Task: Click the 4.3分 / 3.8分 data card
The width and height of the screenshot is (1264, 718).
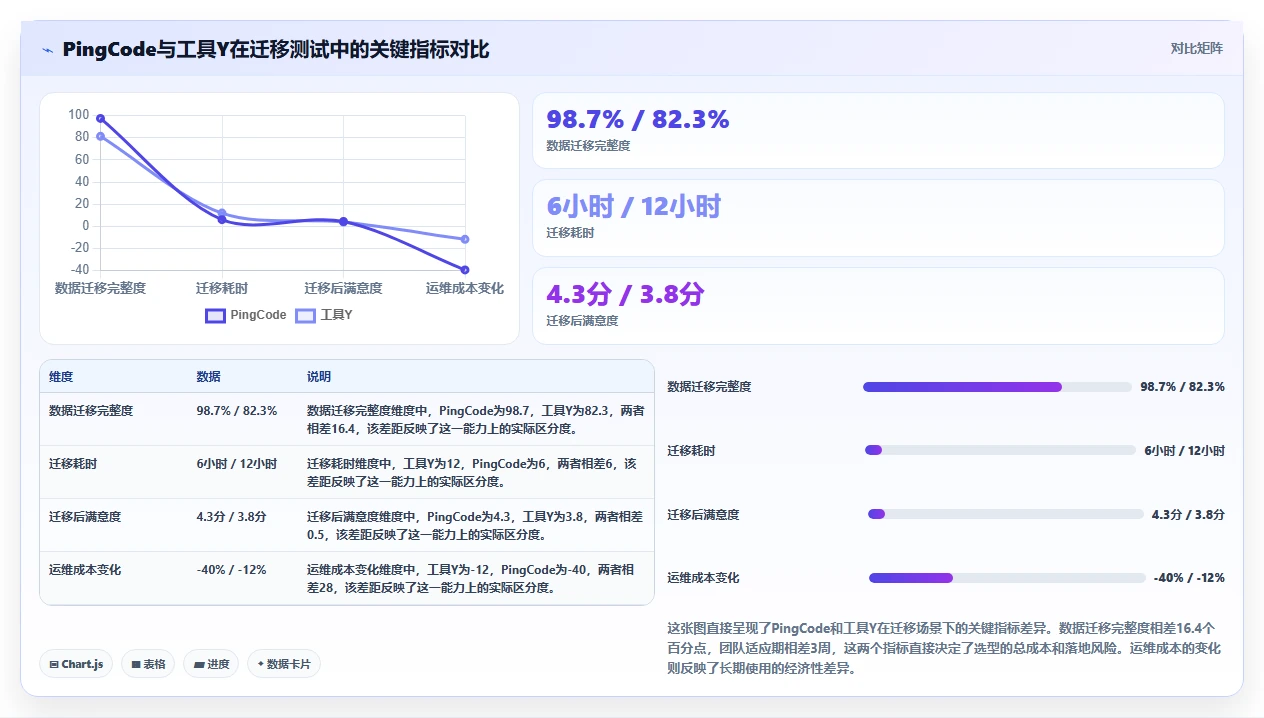Action: pyautogui.click(x=878, y=306)
